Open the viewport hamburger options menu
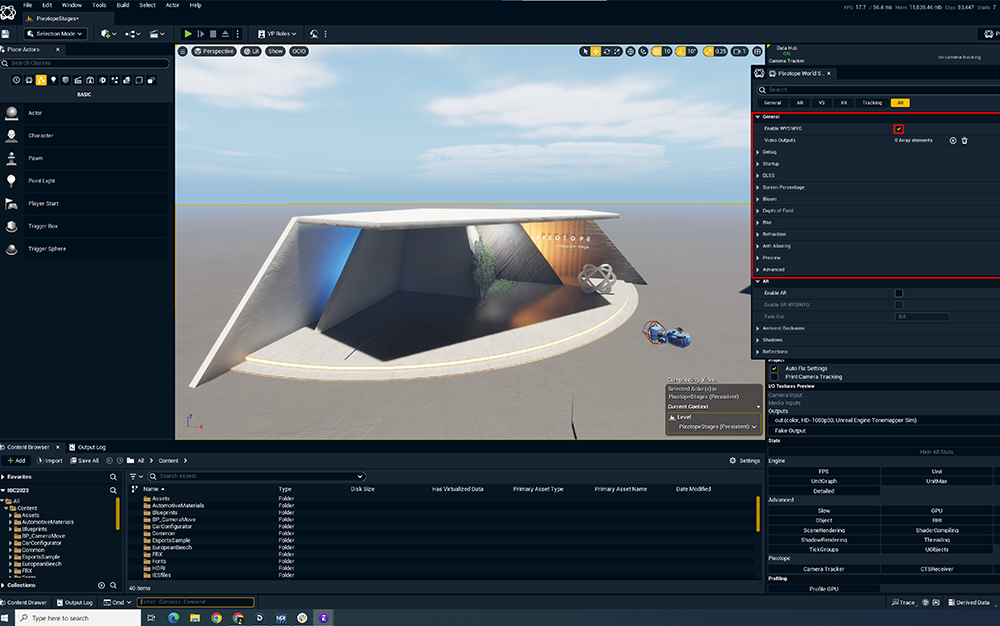The height and width of the screenshot is (626, 1000). pos(183,51)
